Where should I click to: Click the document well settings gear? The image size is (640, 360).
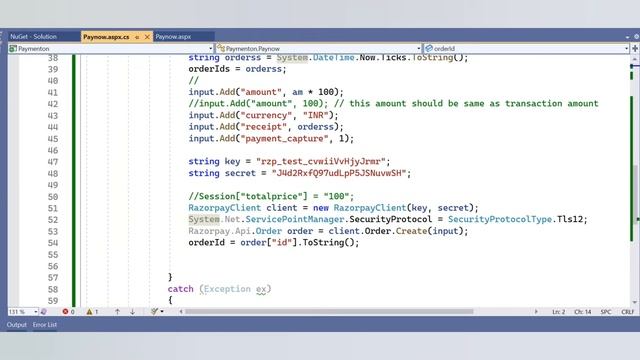pyautogui.click(x=636, y=37)
